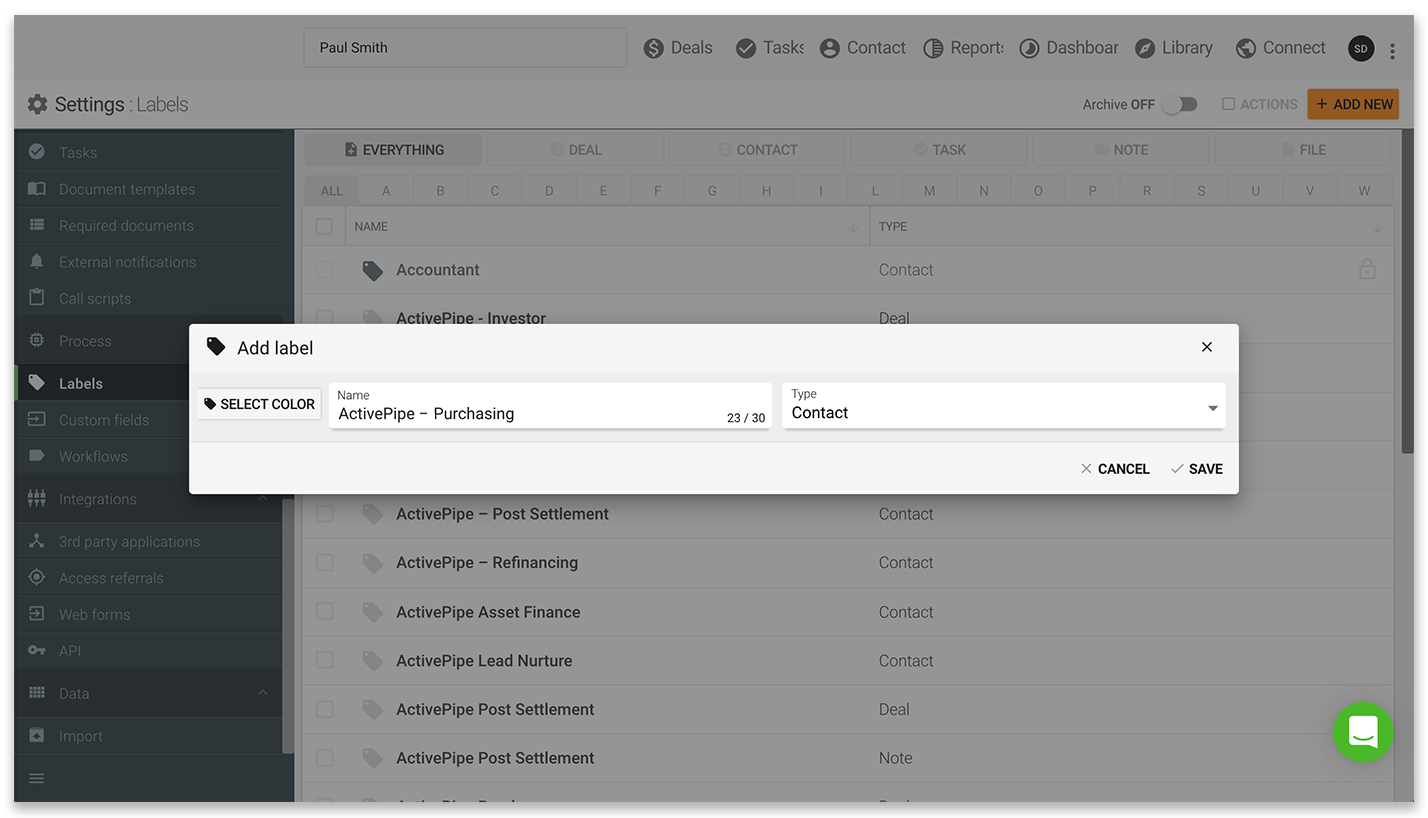The width and height of the screenshot is (1428, 818).
Task: Open the Tasks checkmark icon
Action: tap(746, 48)
